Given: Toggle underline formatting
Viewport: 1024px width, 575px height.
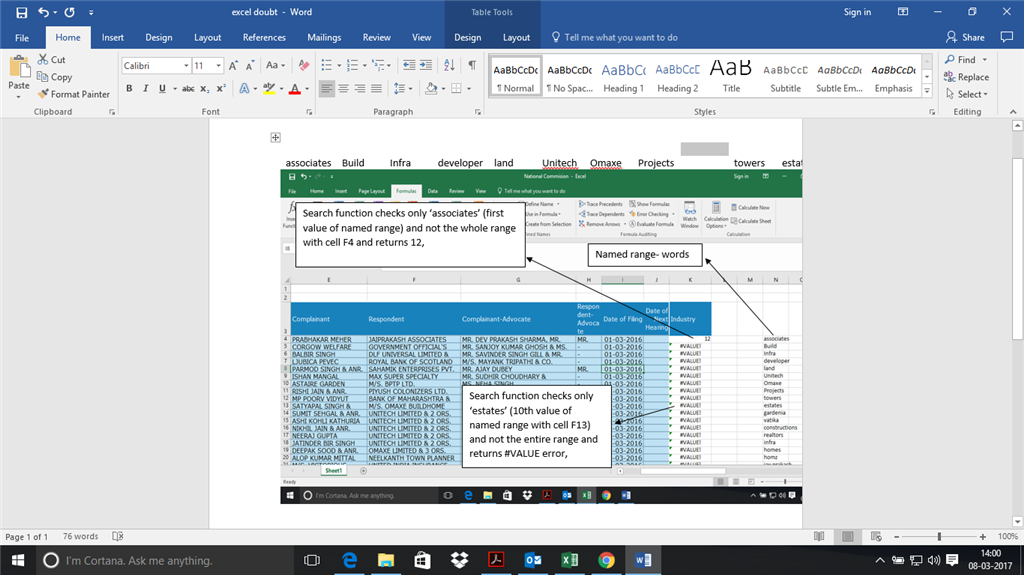Looking at the screenshot, I should click(162, 88).
